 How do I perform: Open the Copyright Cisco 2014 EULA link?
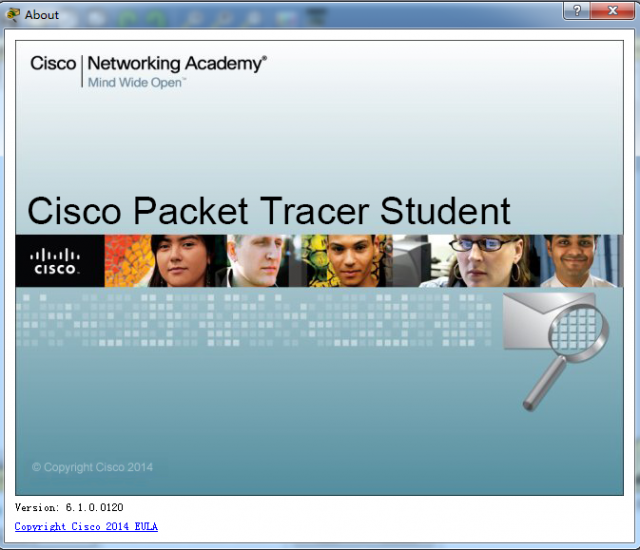[86, 526]
